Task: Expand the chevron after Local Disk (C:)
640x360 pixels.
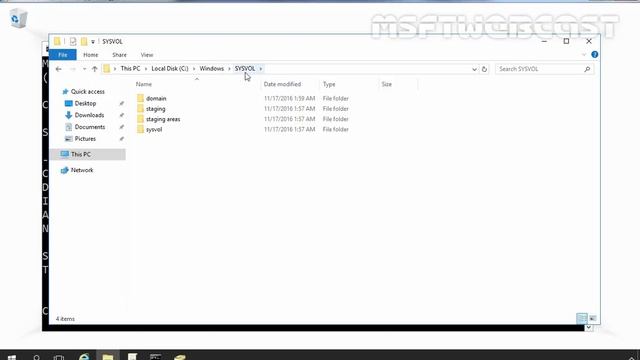Action: click(194, 69)
